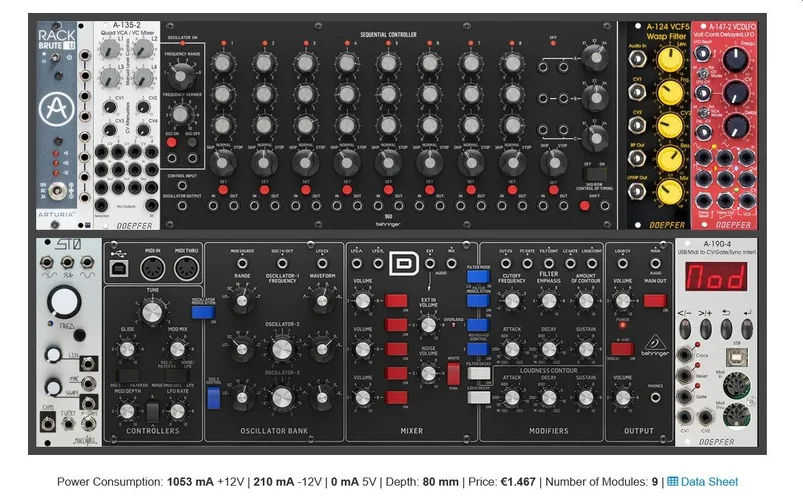Toggle the blue Filter Mode switch
This screenshot has width=803, height=500.
pyautogui.click(x=478, y=277)
